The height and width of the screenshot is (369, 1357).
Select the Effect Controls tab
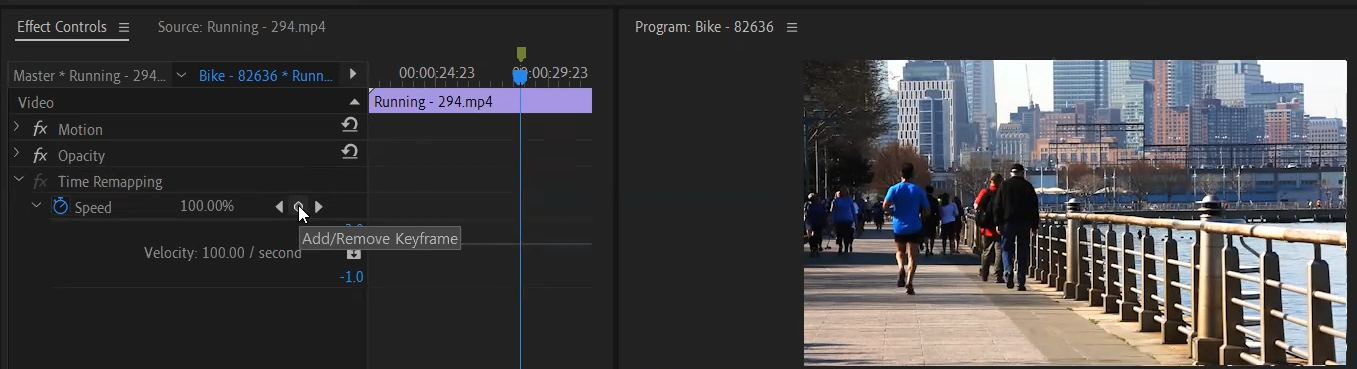pos(62,27)
